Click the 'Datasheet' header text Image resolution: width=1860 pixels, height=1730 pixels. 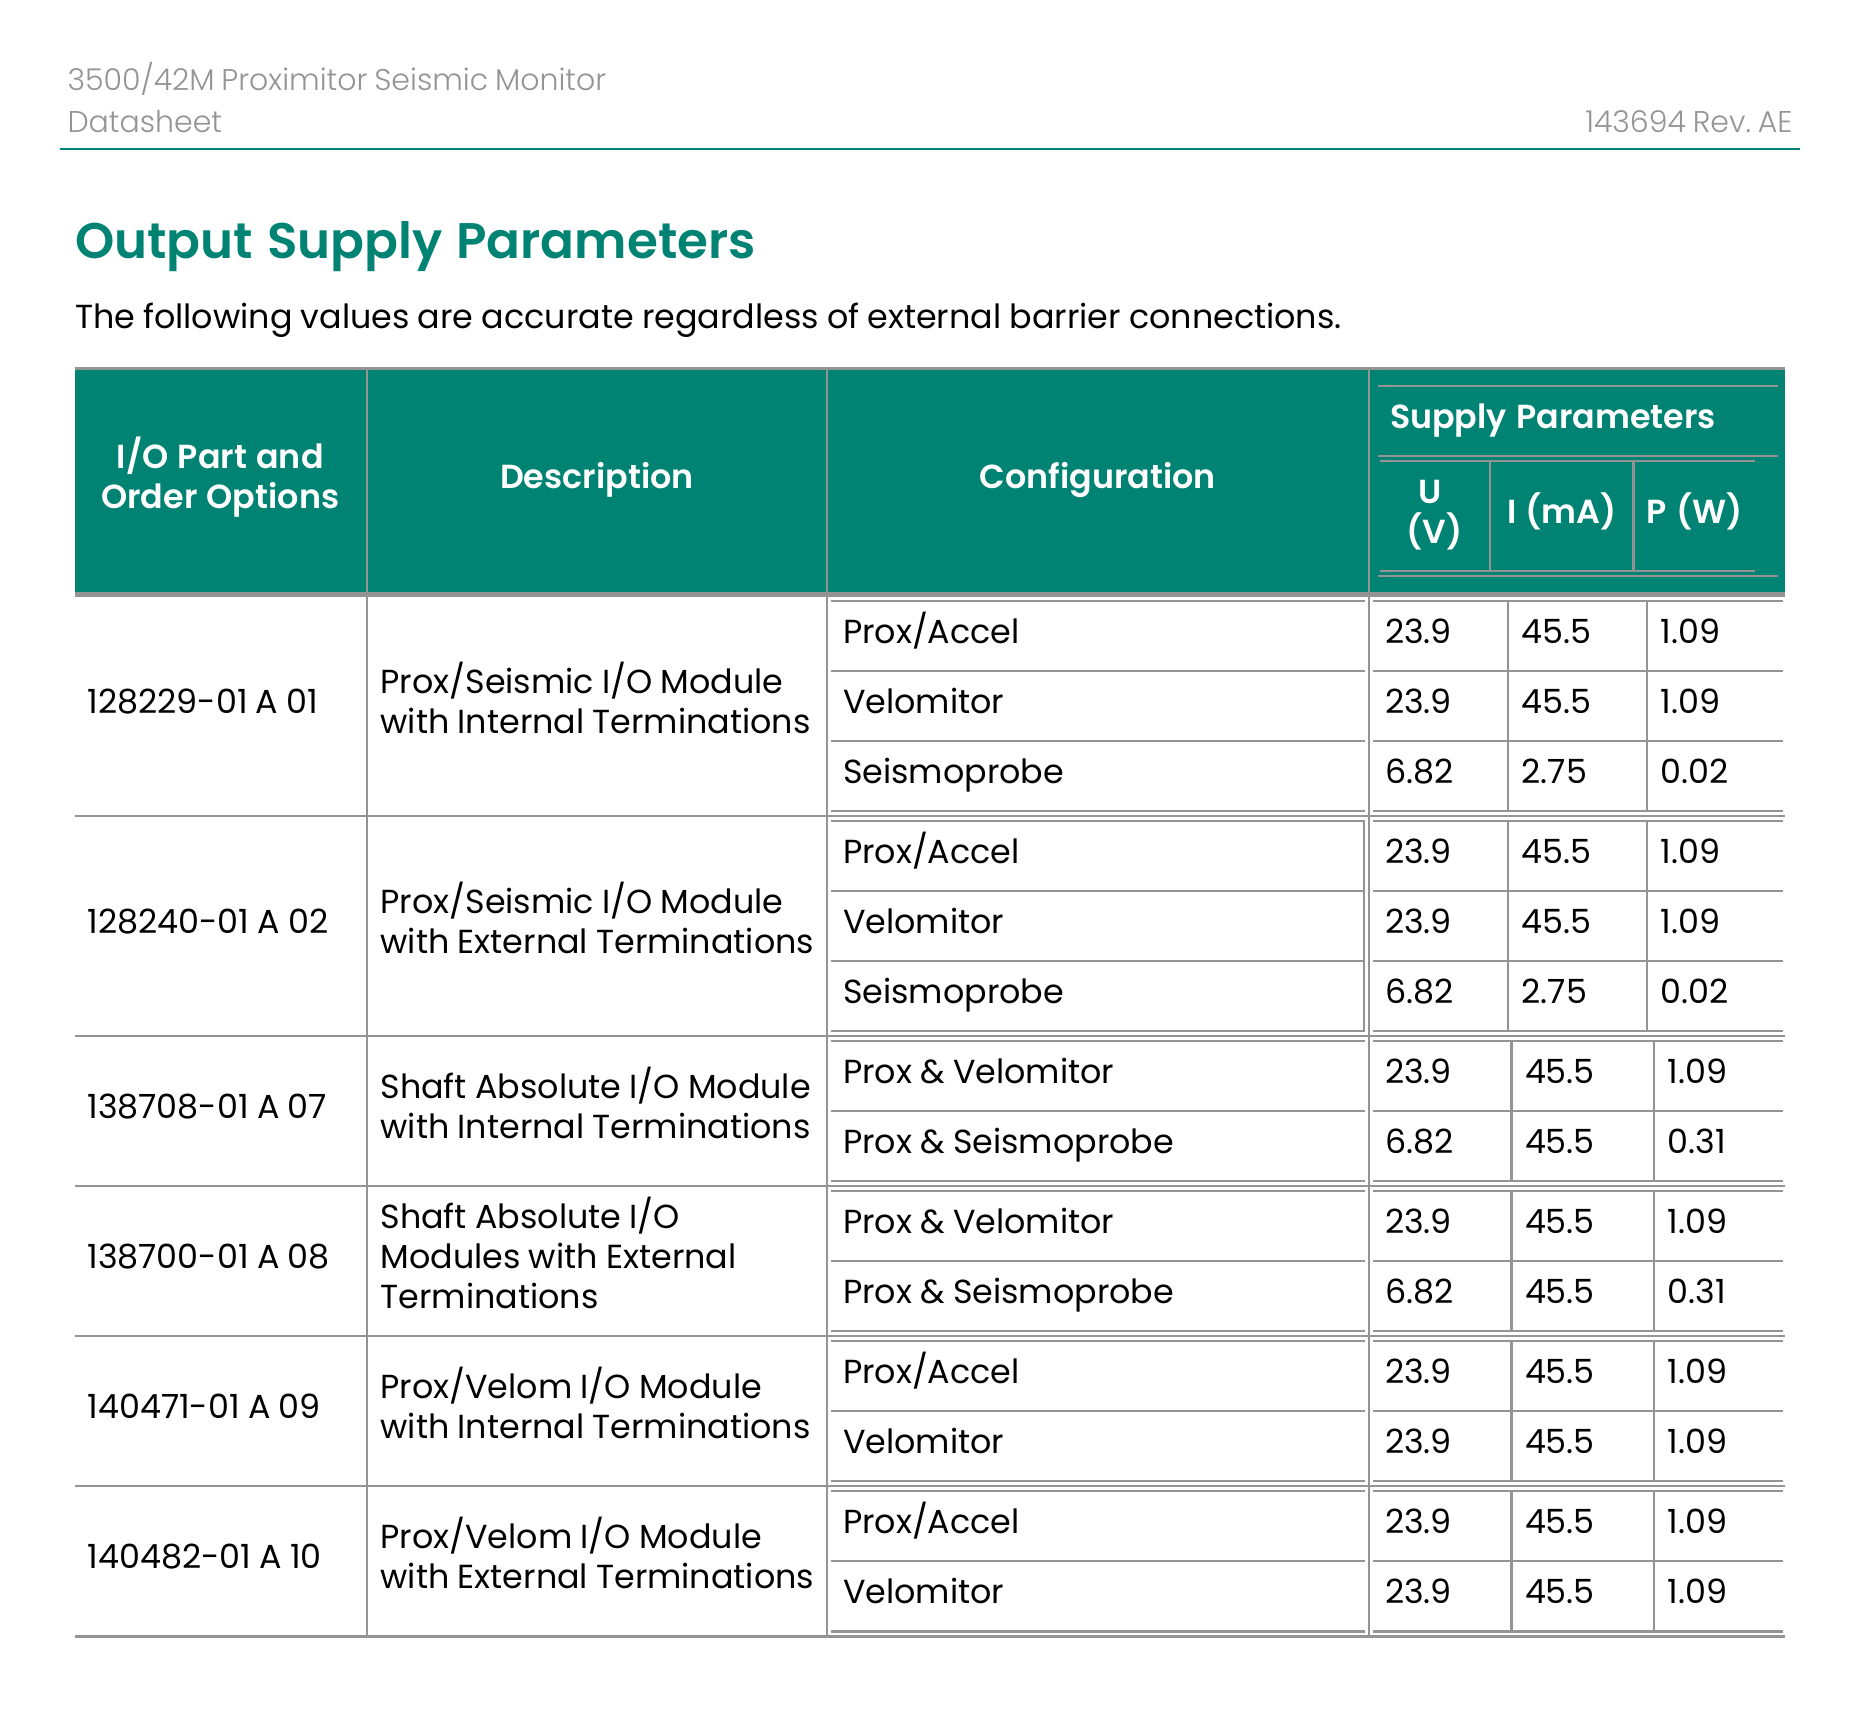[145, 122]
